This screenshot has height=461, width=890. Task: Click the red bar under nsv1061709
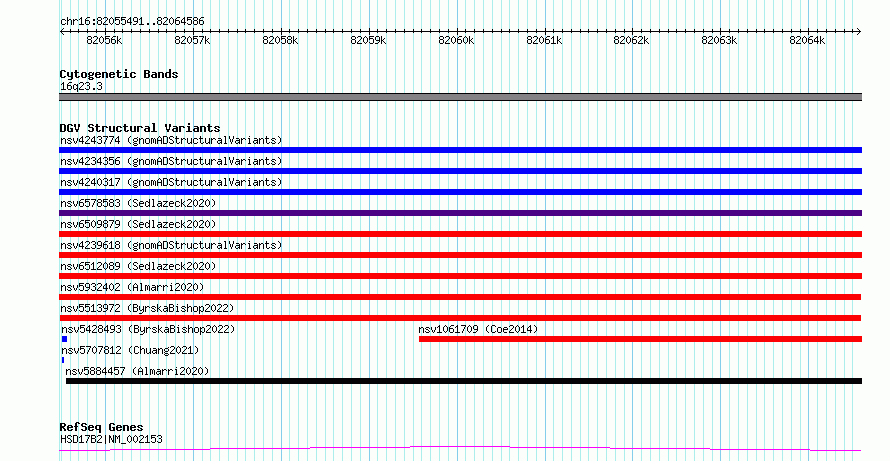(x=640, y=339)
